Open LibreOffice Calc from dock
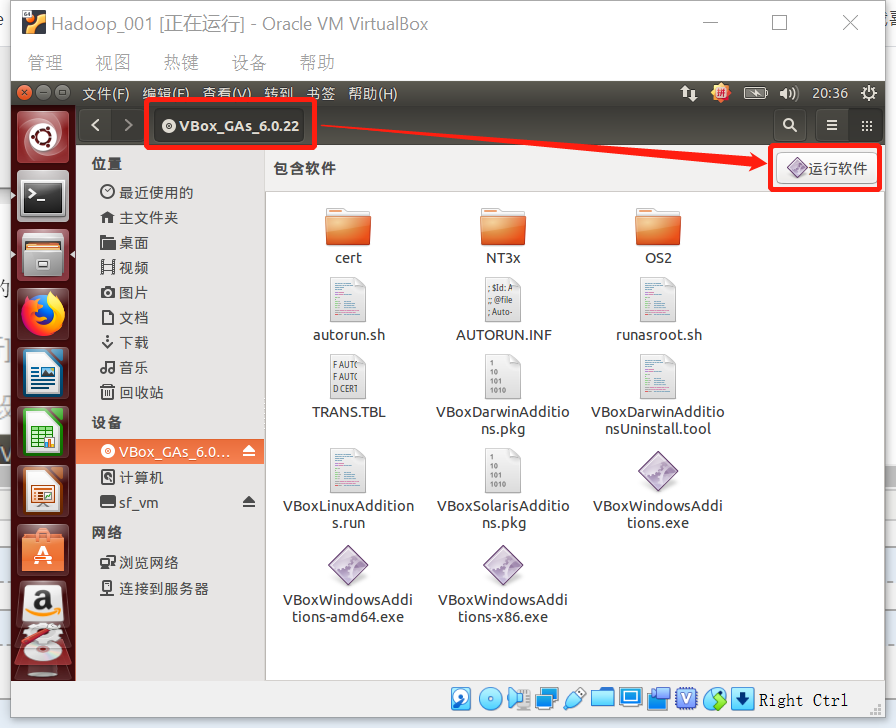 [x=43, y=432]
